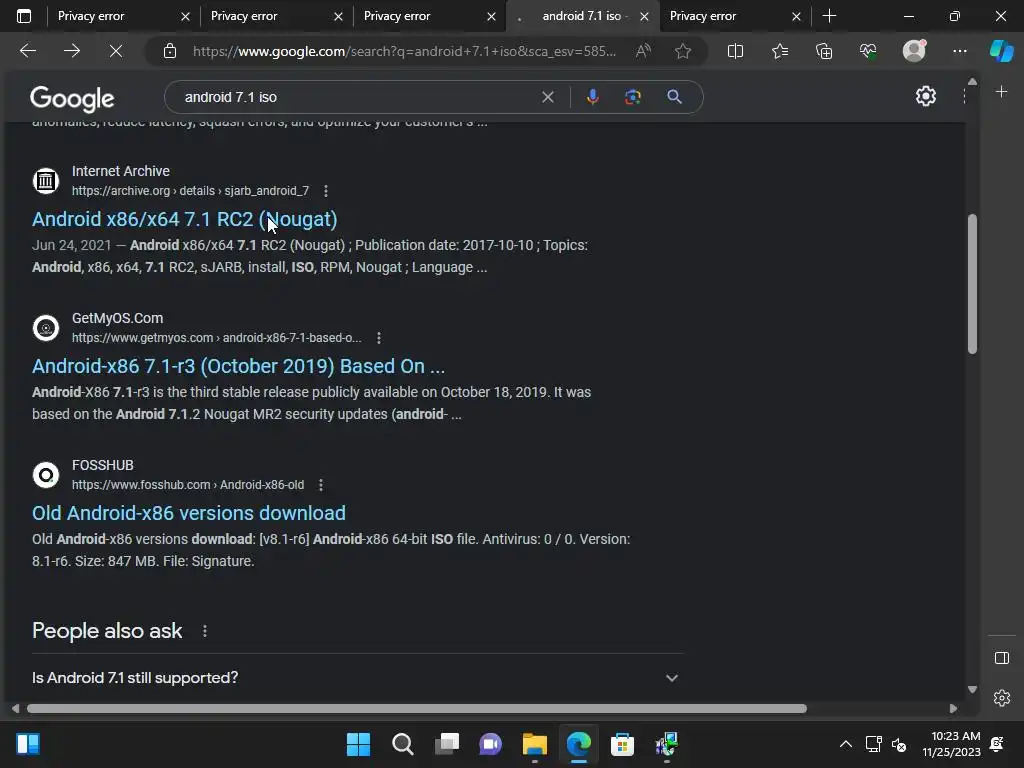This screenshot has width=1024, height=768.
Task: Click the page vertical scrollbar thumb
Action: point(972,284)
